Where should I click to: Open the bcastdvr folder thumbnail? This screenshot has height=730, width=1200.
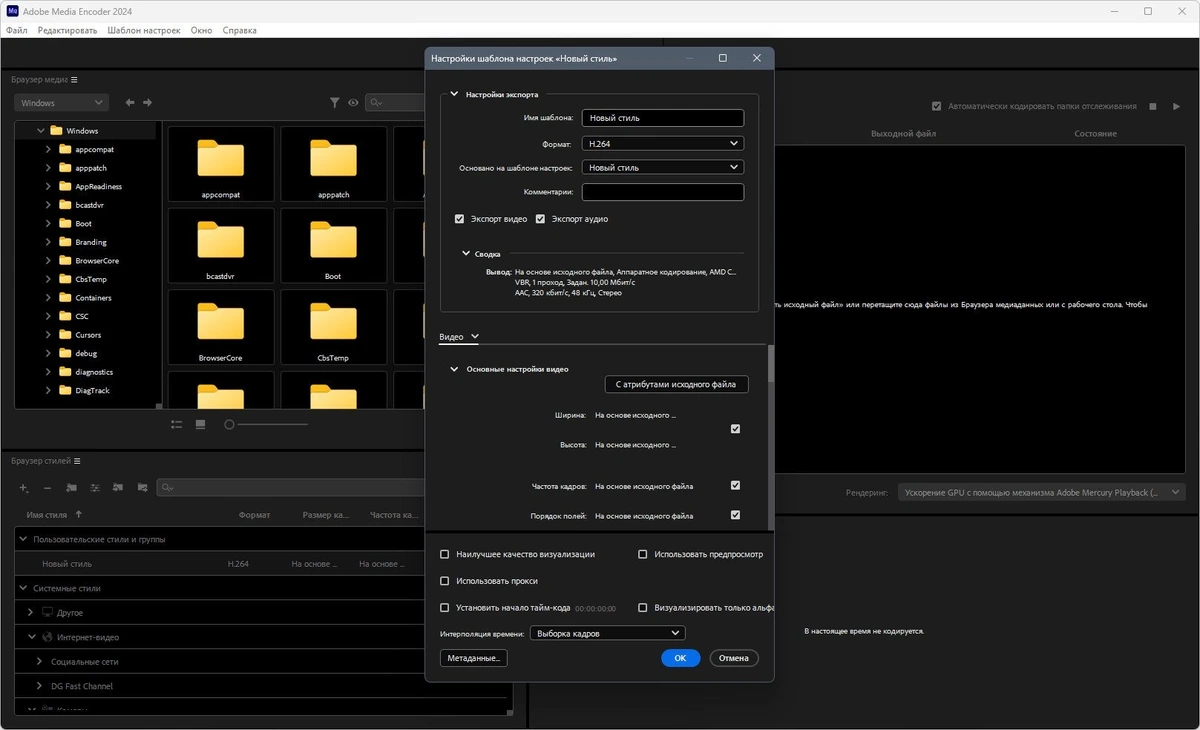[221, 246]
